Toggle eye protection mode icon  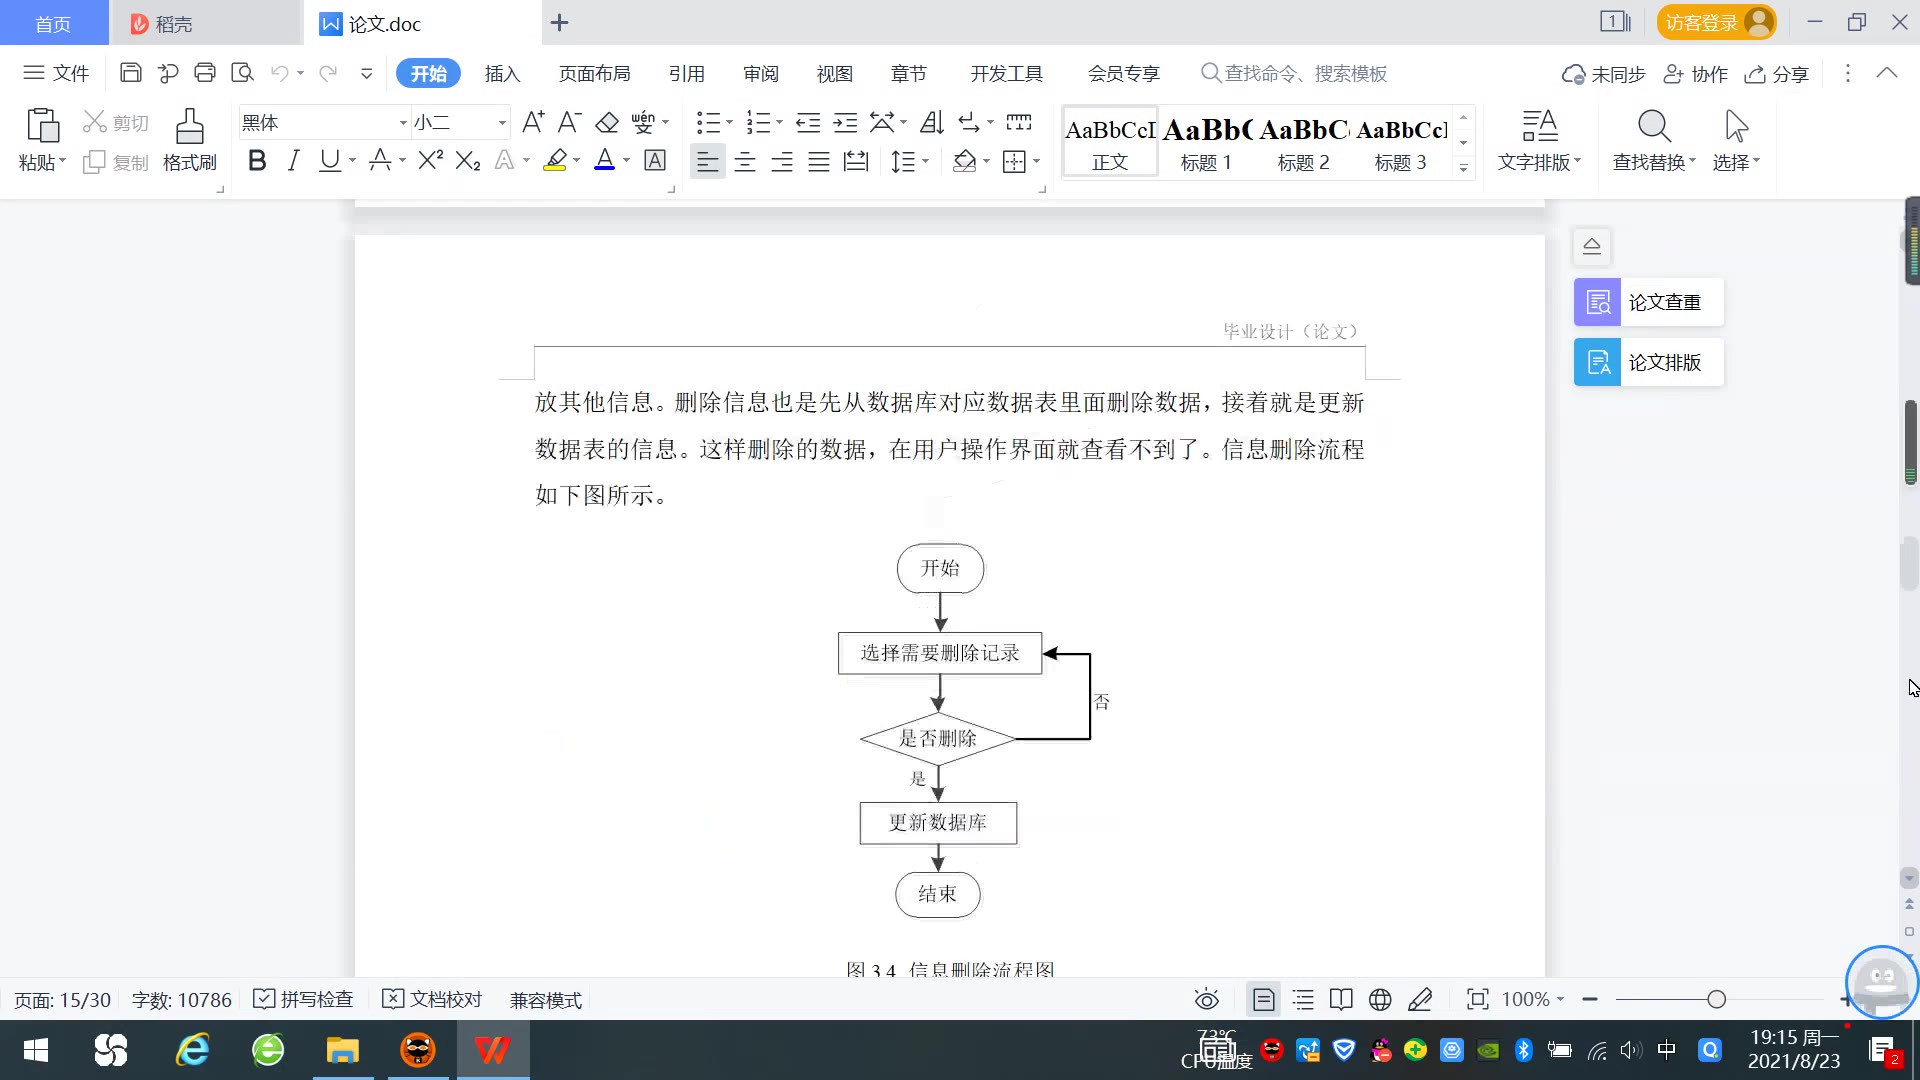pos(1207,1000)
